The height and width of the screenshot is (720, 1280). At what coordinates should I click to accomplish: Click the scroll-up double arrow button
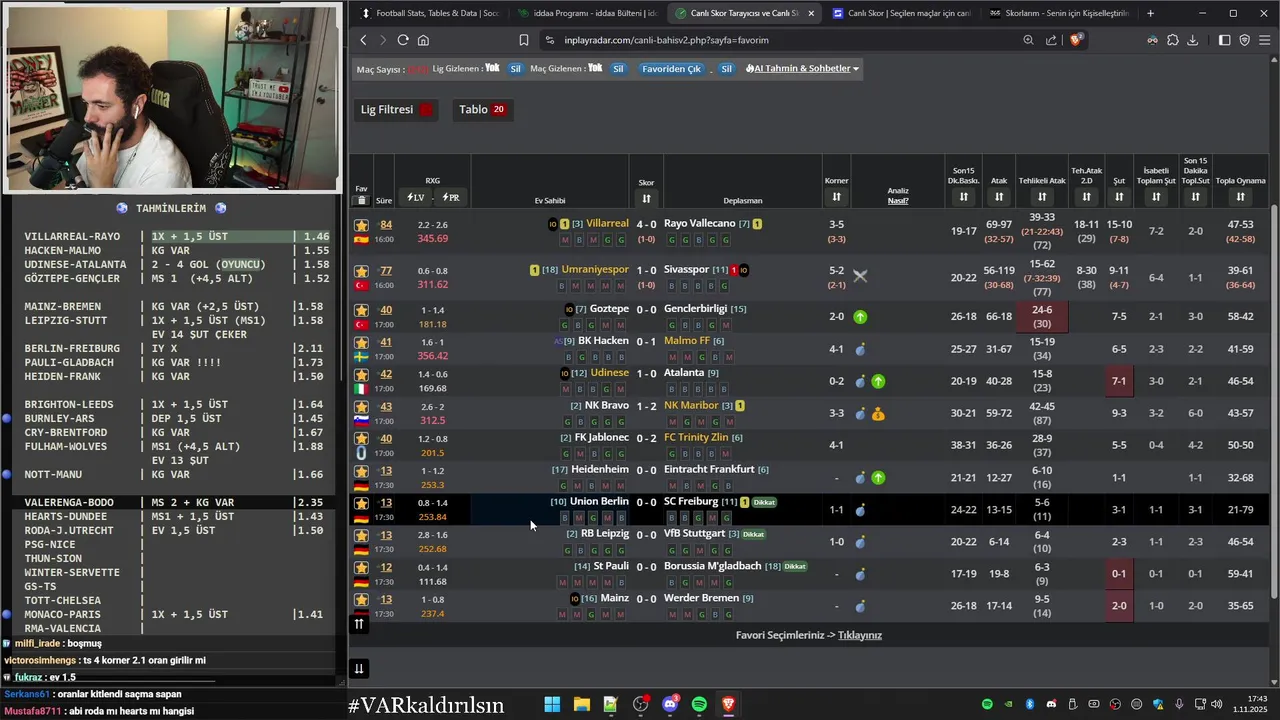tap(359, 624)
